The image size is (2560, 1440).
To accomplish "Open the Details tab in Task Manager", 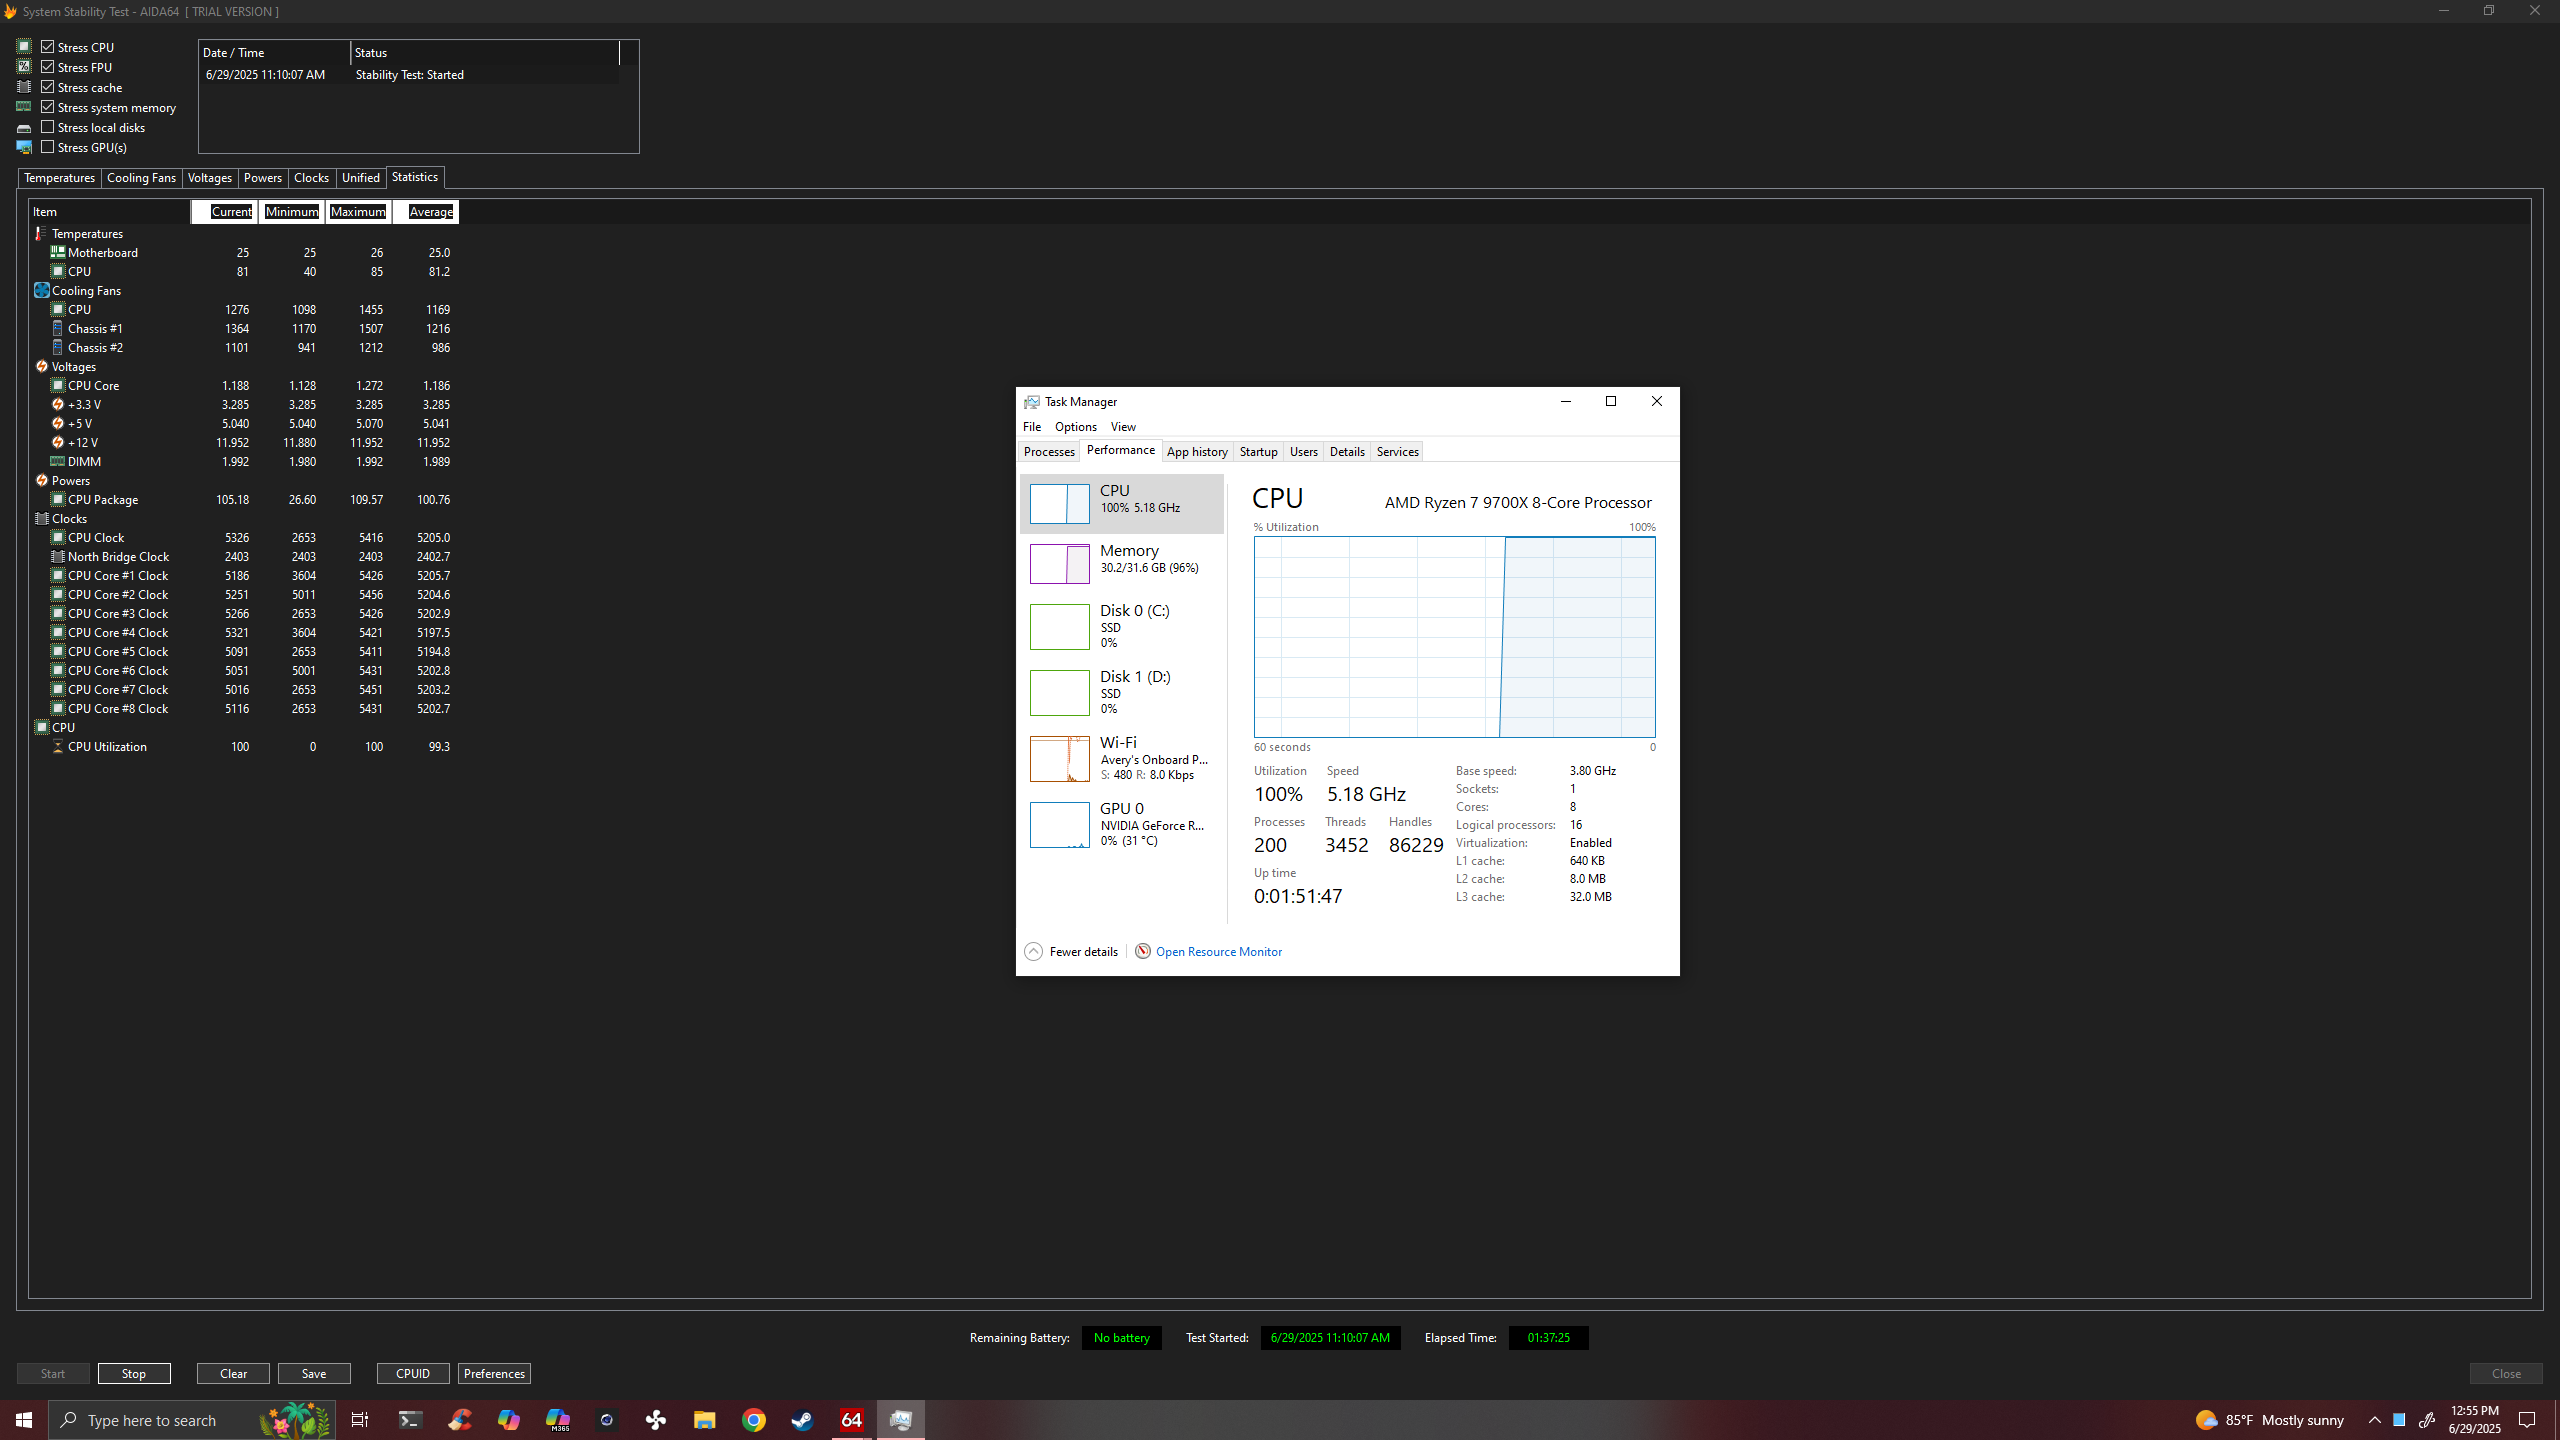I will pos(1347,452).
